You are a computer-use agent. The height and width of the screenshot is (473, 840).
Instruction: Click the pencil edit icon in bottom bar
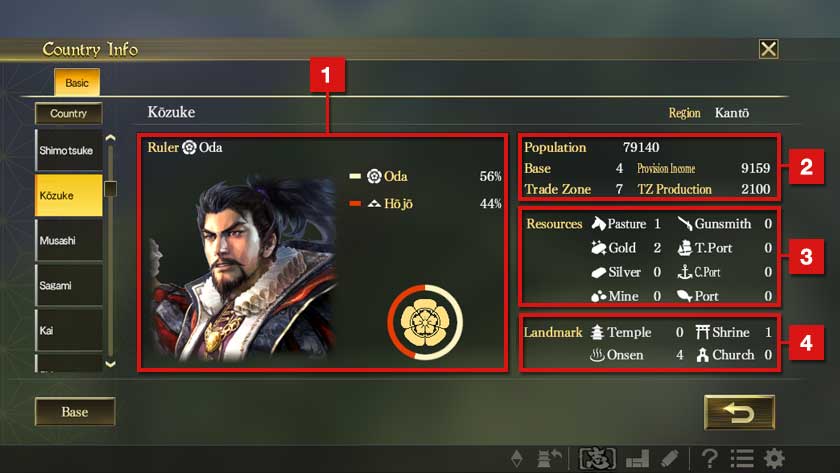(x=670, y=459)
